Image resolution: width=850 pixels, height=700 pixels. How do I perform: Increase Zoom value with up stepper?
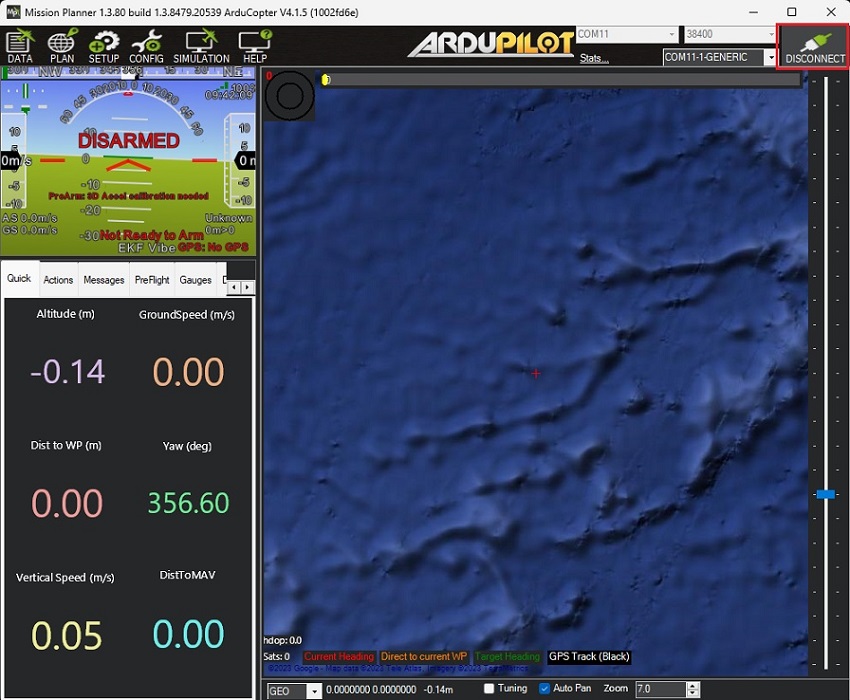694,686
